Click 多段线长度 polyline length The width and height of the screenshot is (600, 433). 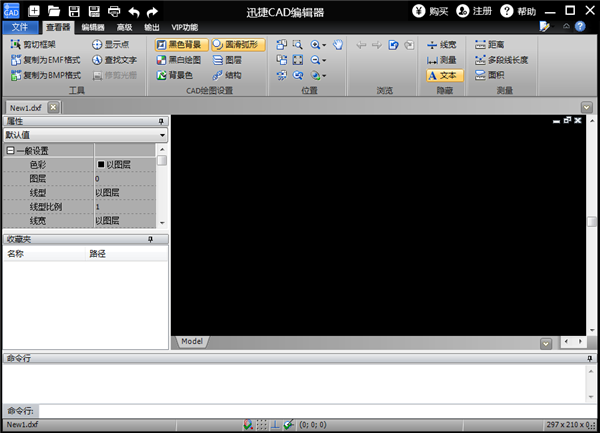tap(501, 60)
